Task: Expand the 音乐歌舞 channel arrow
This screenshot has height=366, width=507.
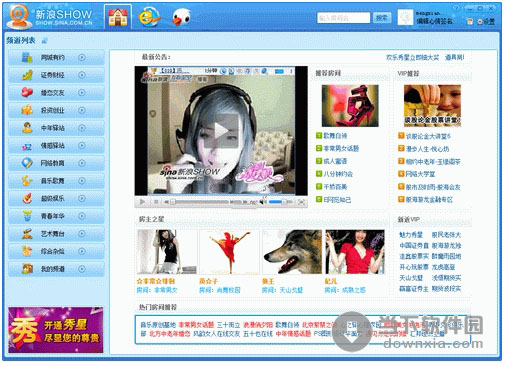Action: [x=82, y=181]
